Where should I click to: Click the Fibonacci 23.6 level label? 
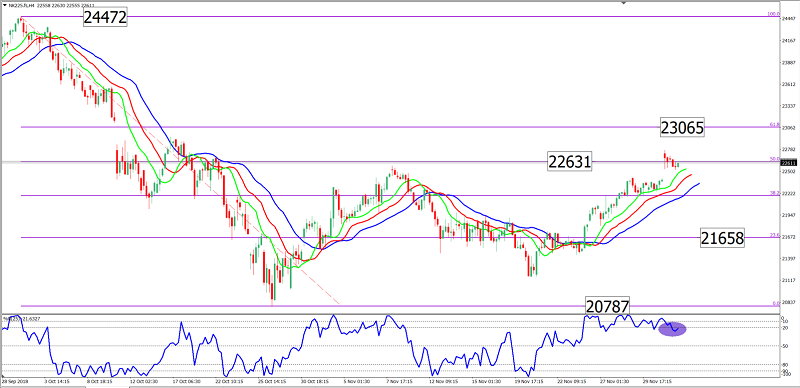point(774,235)
